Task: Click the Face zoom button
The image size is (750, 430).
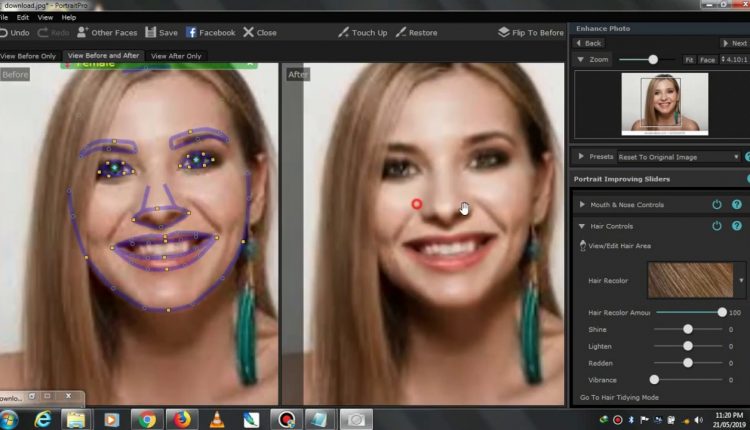Action: pyautogui.click(x=707, y=60)
